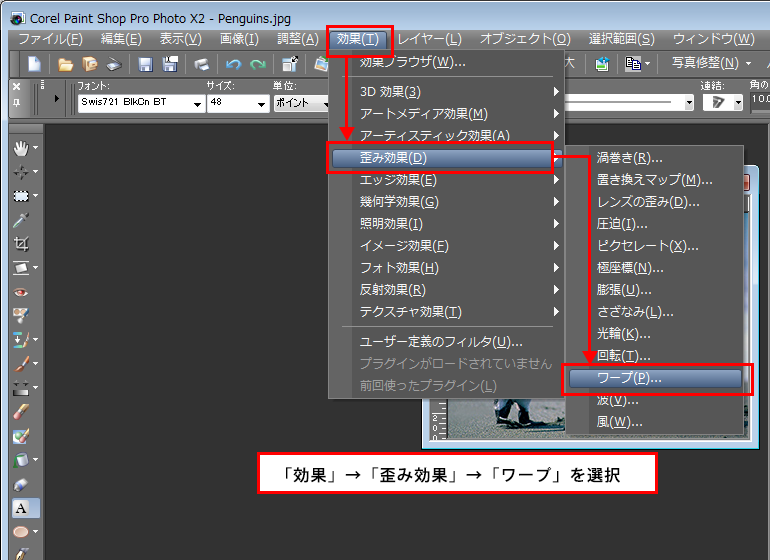Select the Makeover tool
770x560 pixels.
click(21, 315)
